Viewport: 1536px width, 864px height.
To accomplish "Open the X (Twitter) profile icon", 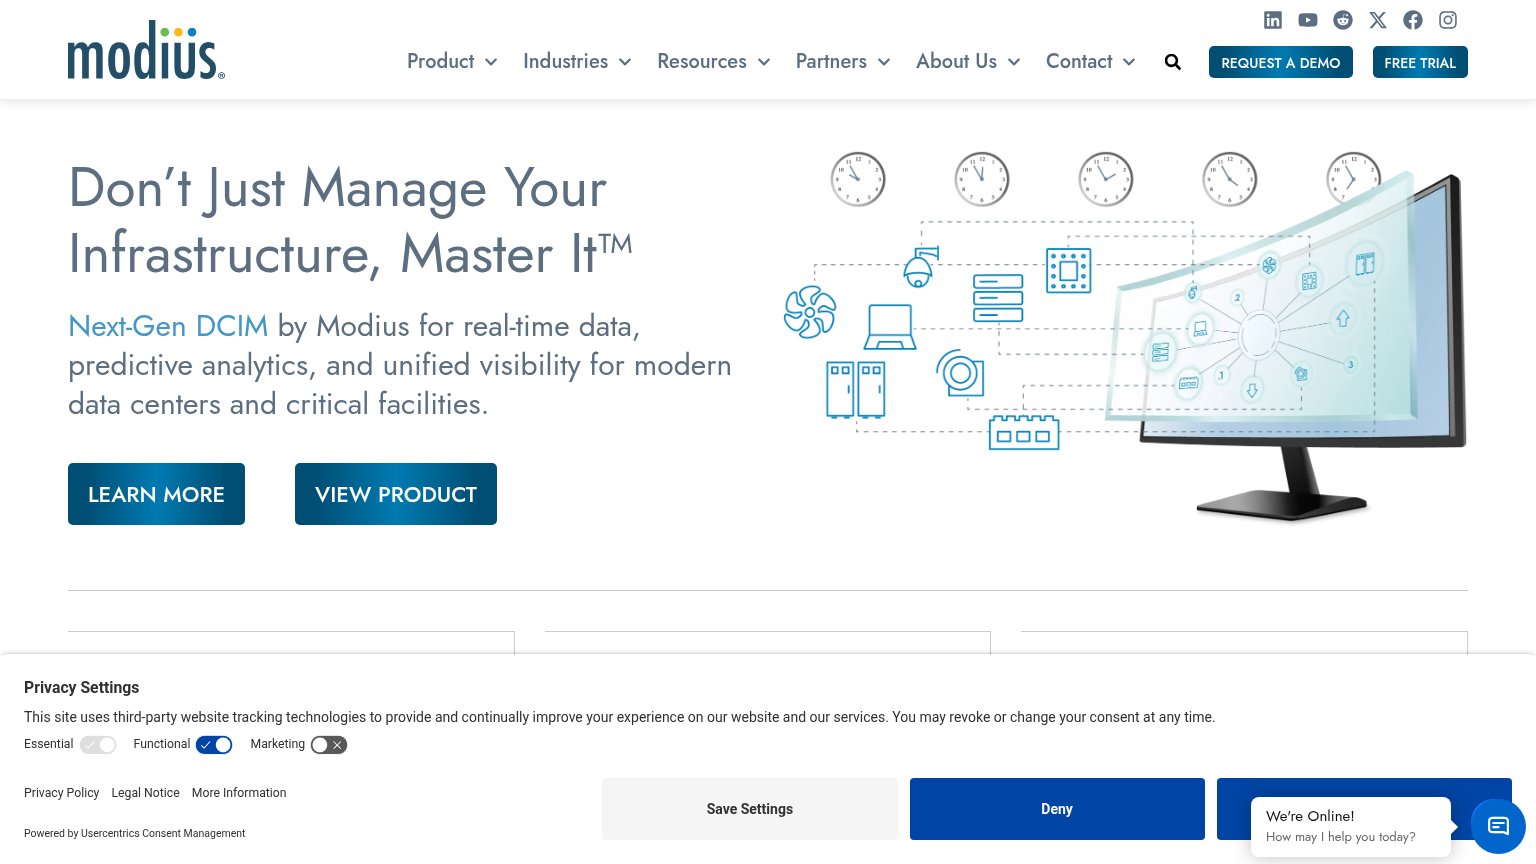I will tap(1378, 20).
